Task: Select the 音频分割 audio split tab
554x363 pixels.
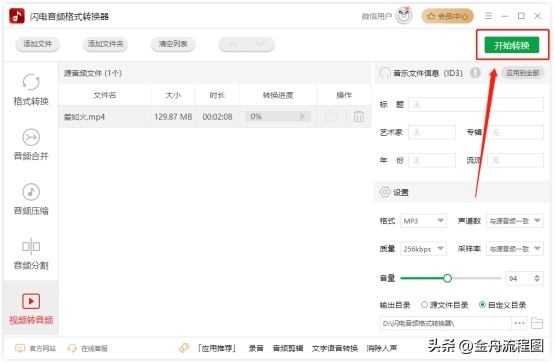Action: 31,254
